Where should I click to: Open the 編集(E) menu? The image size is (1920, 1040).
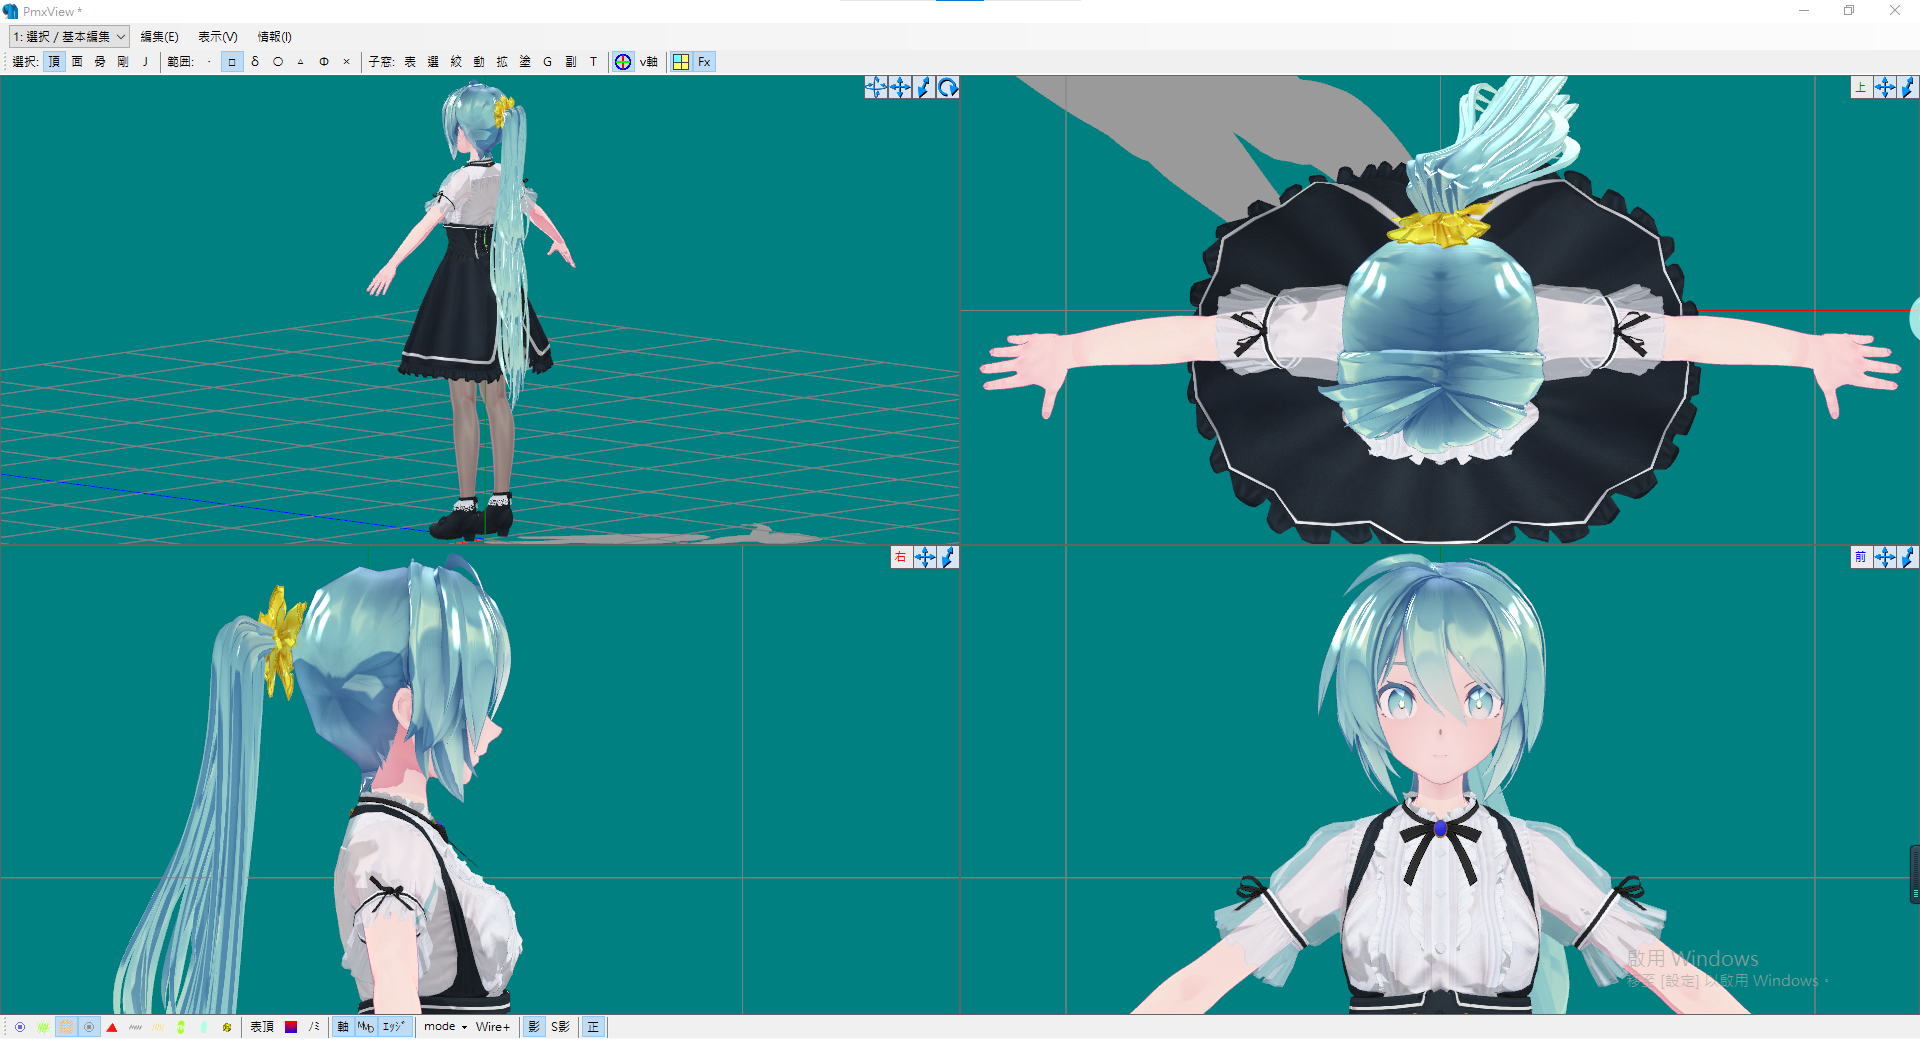[x=160, y=36]
